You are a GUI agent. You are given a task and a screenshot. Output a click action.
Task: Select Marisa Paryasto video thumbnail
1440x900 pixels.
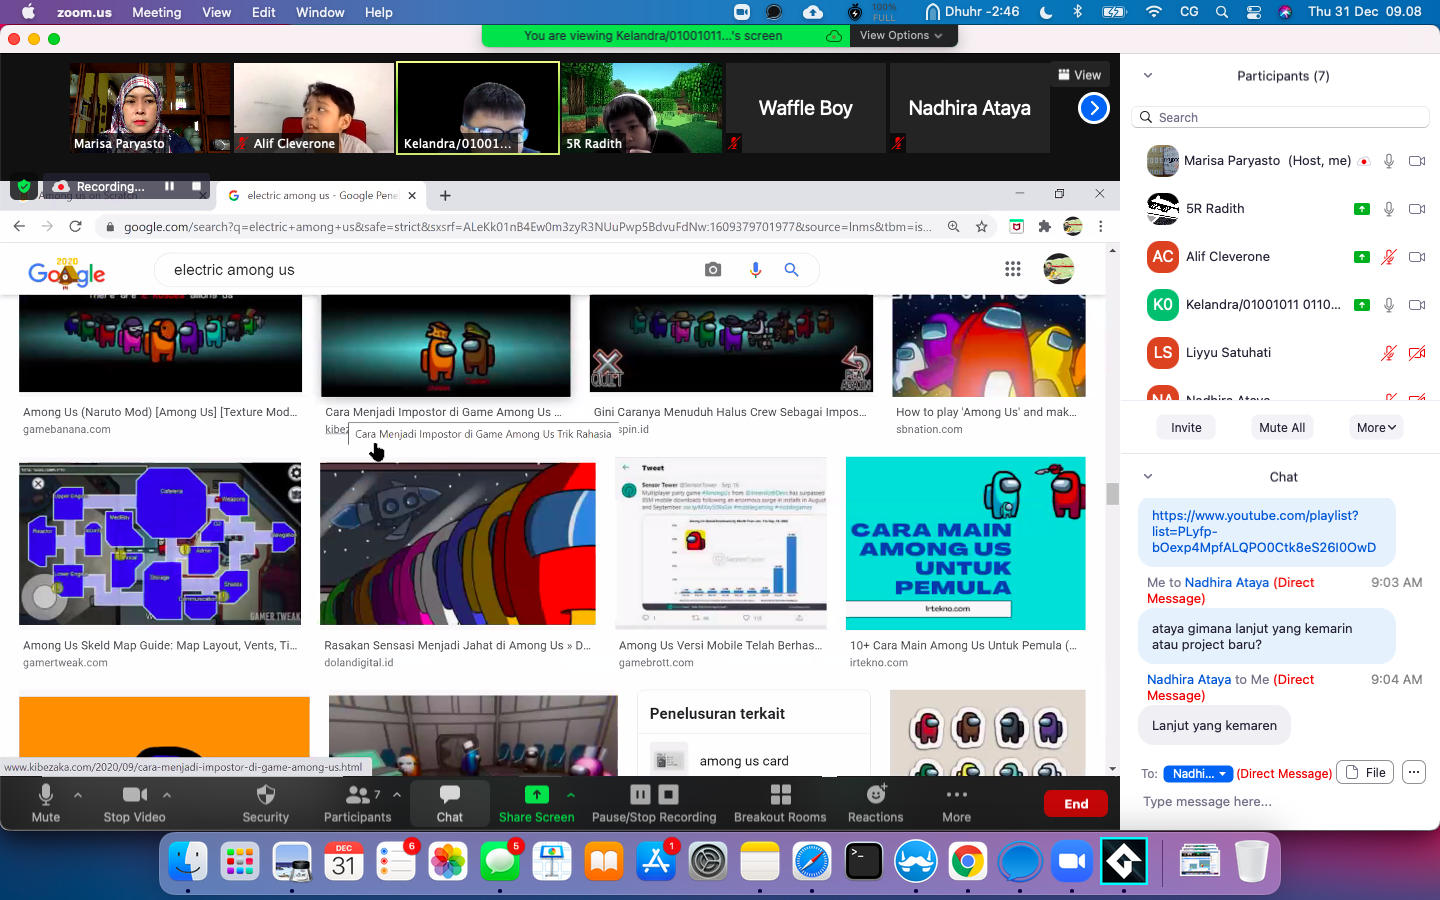point(150,108)
